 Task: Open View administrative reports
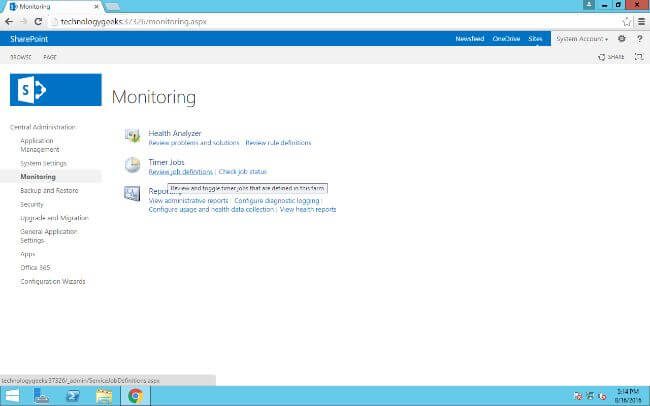point(188,201)
